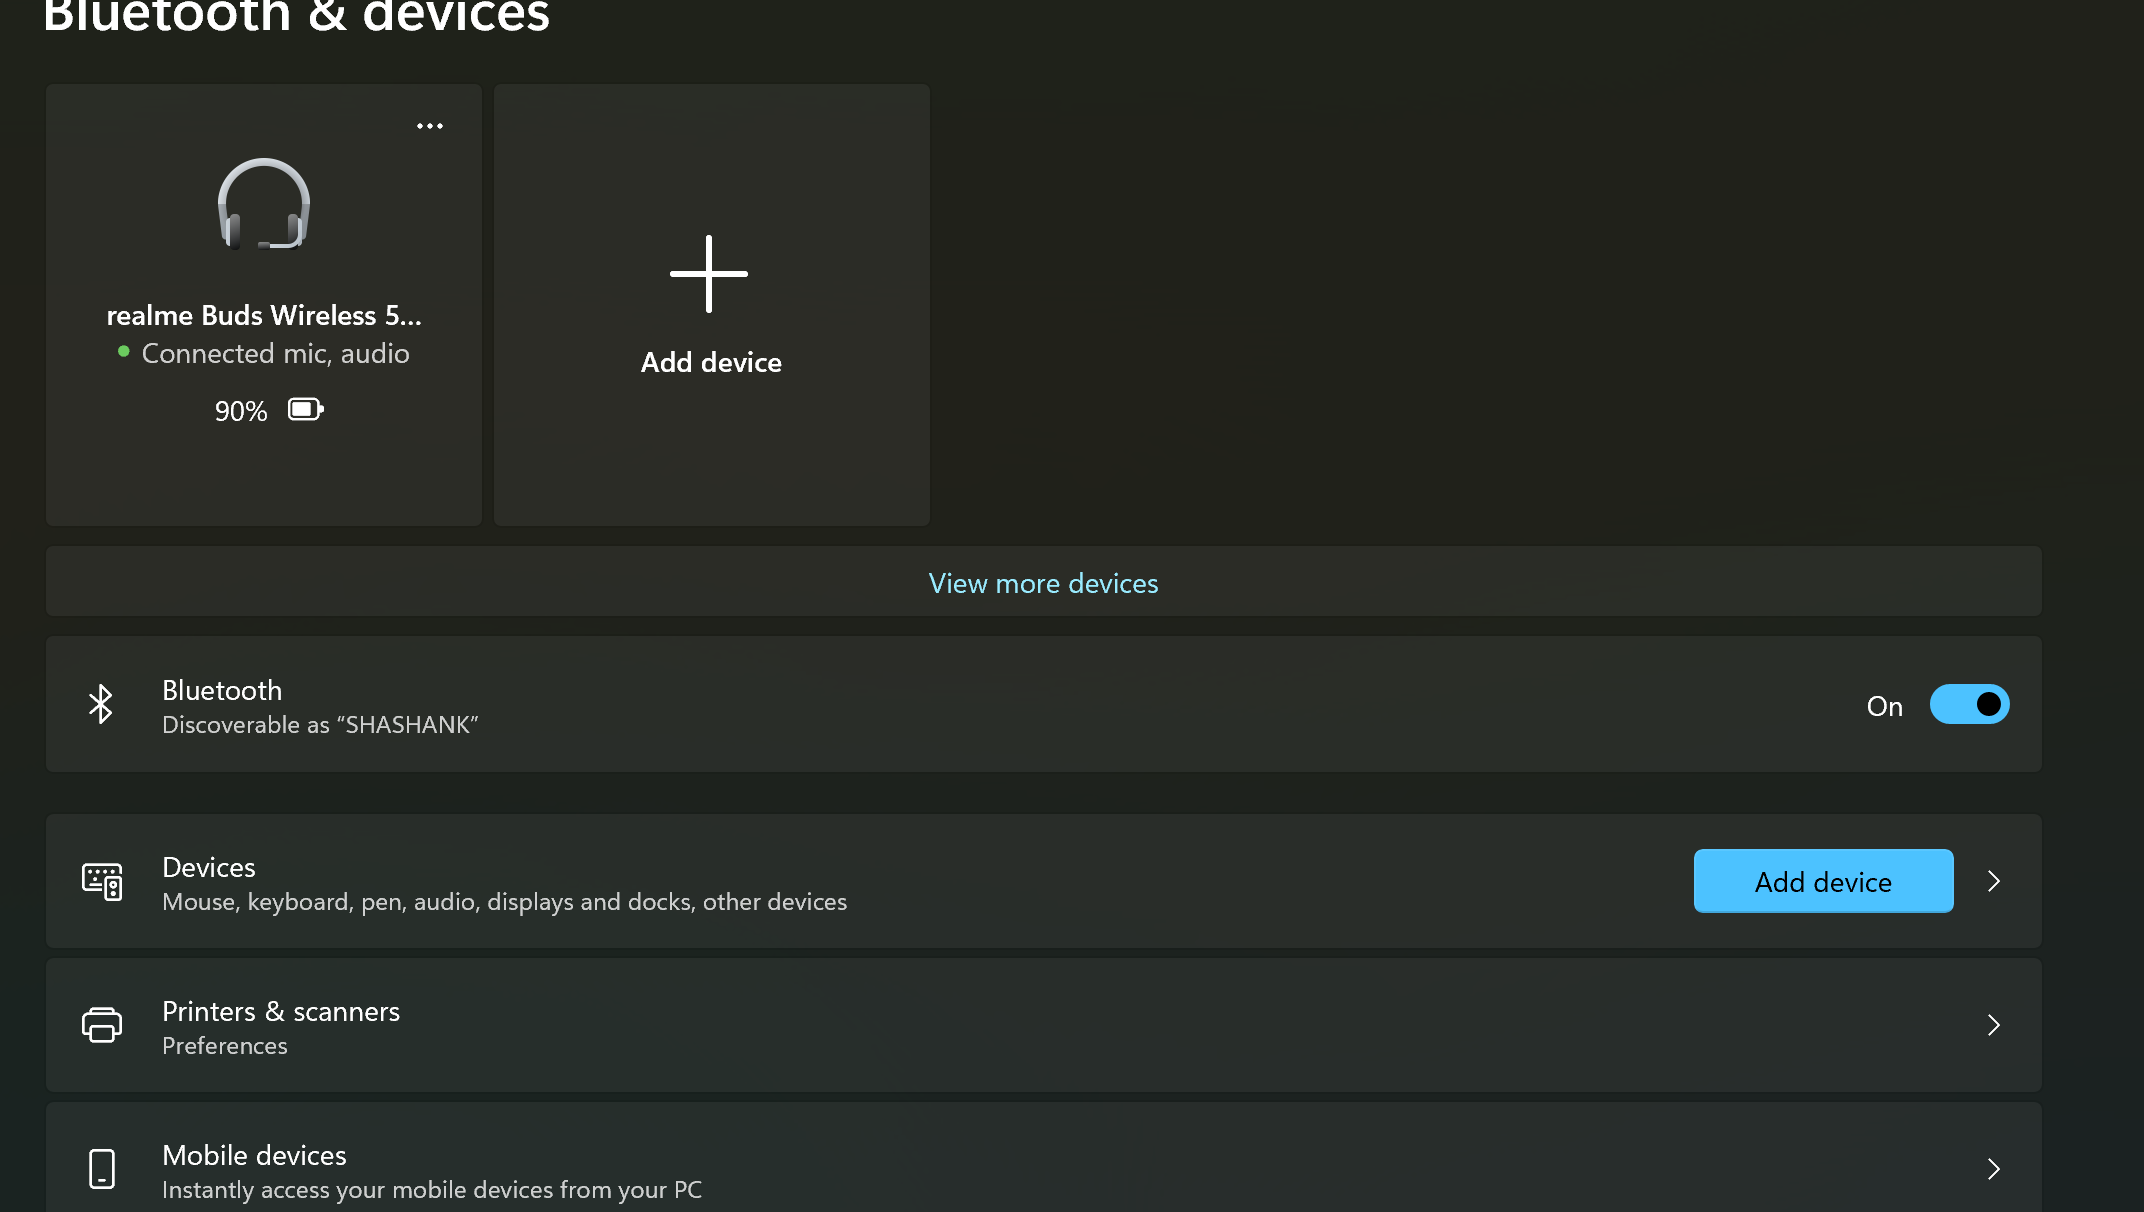Click the Bluetooth row title
Screen dimensions: 2144x1212
(x=222, y=690)
